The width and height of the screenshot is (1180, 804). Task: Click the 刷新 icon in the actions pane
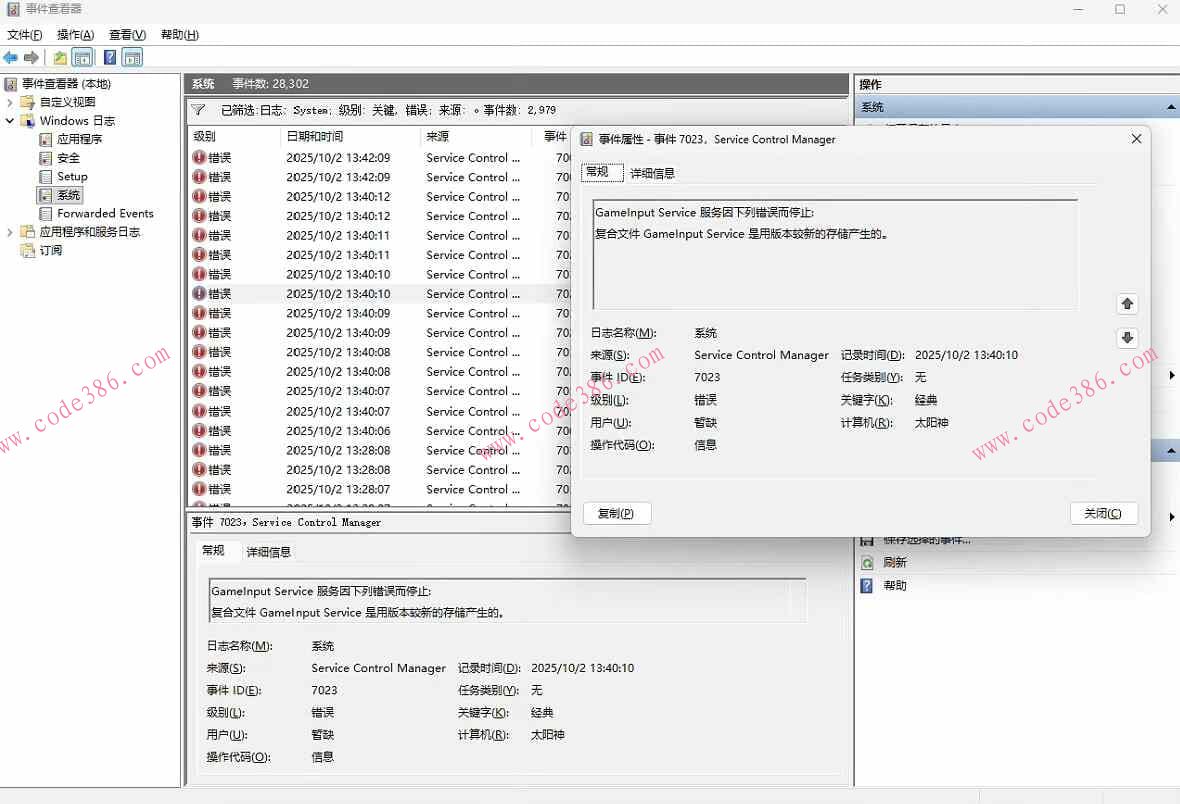[867, 562]
